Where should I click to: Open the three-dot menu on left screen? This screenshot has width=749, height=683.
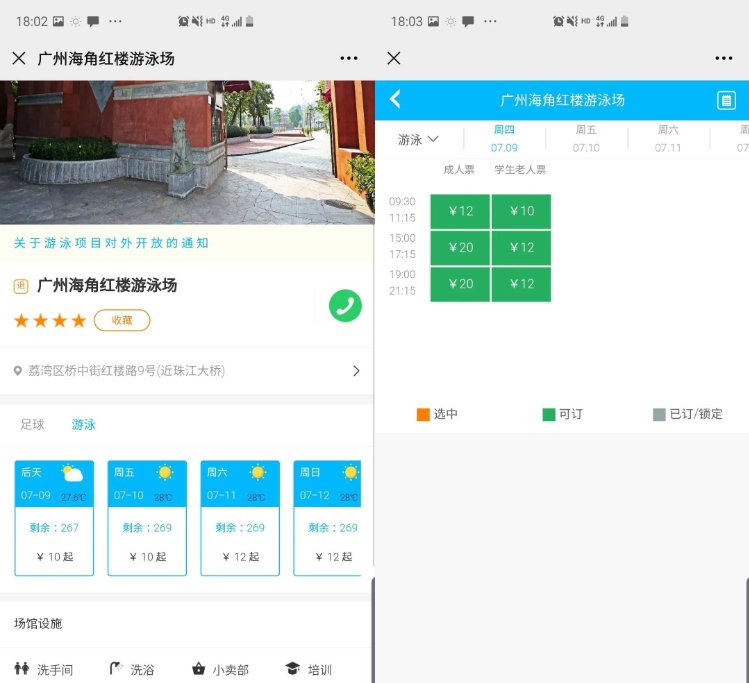click(348, 59)
